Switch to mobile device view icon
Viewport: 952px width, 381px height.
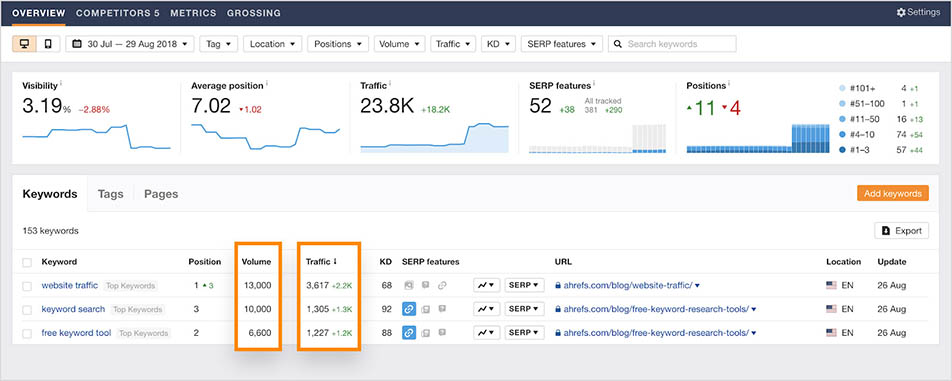[48, 44]
